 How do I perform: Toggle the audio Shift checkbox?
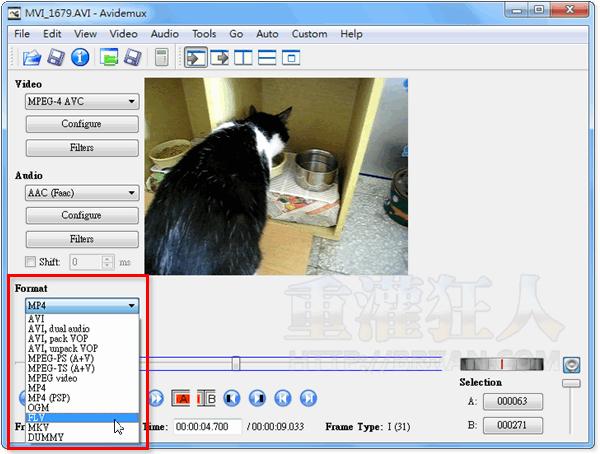30,262
